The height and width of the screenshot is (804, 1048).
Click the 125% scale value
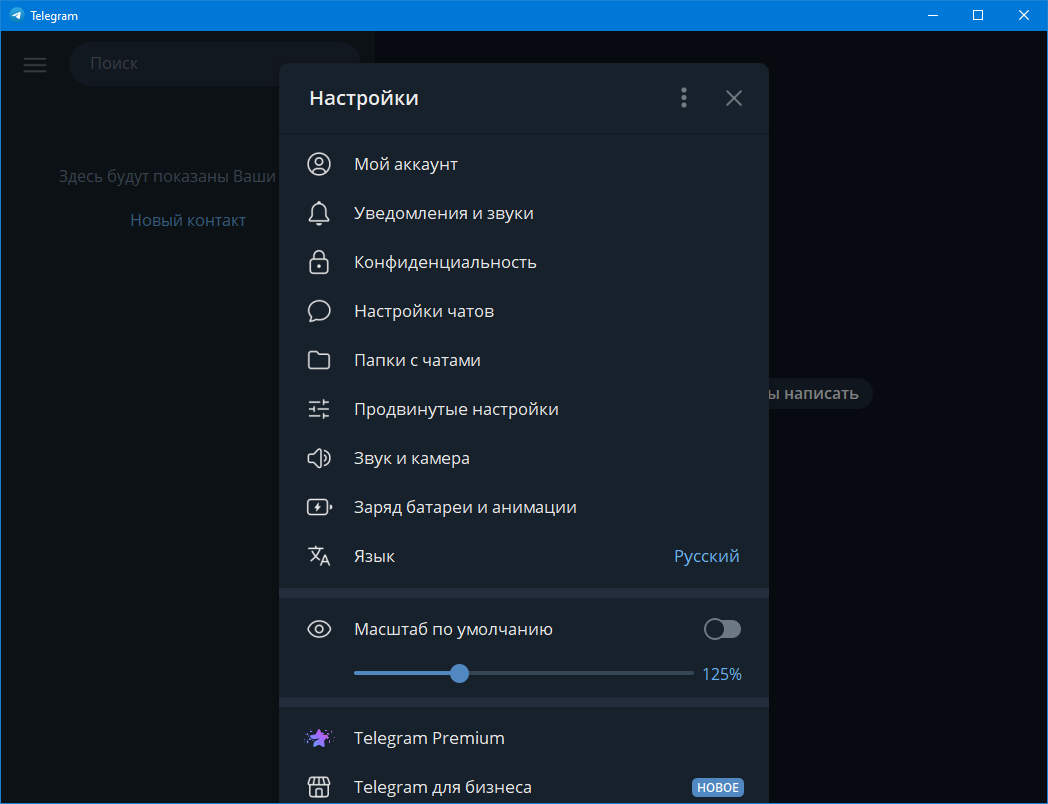point(722,674)
